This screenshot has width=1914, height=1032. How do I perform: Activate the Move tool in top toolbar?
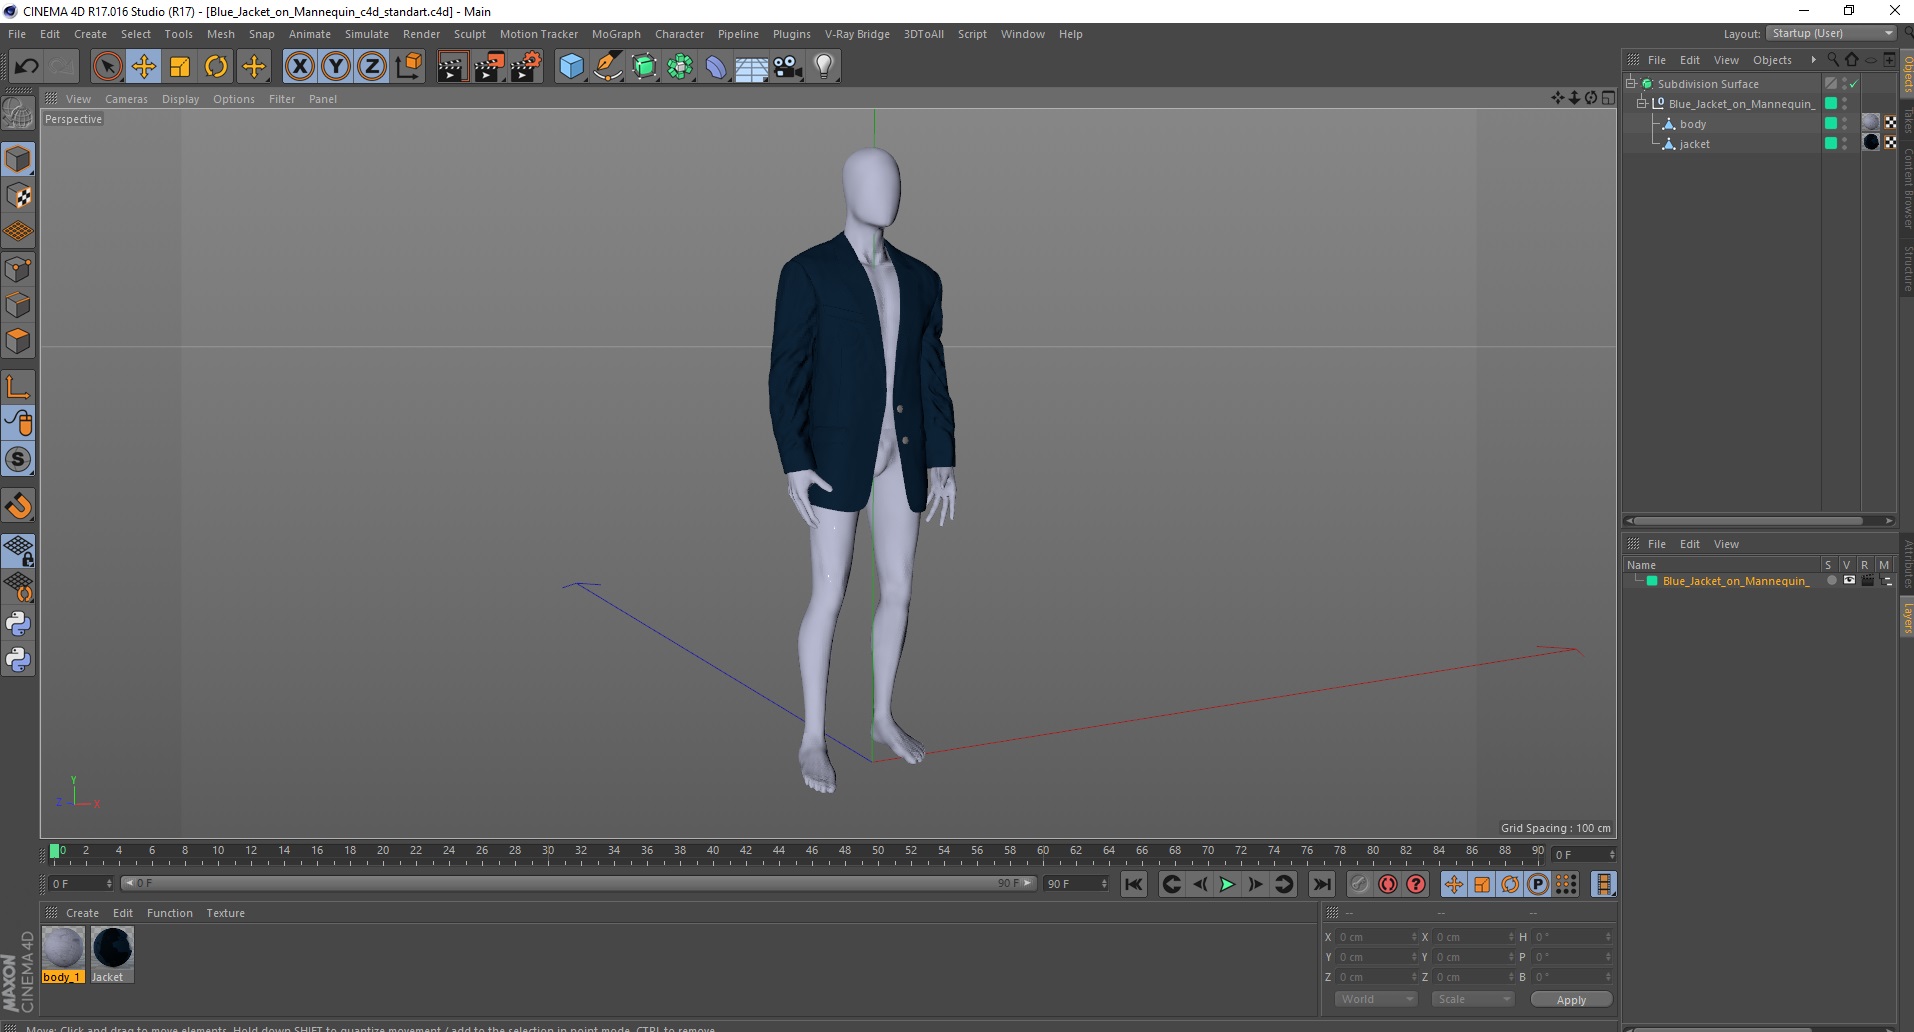click(x=143, y=67)
